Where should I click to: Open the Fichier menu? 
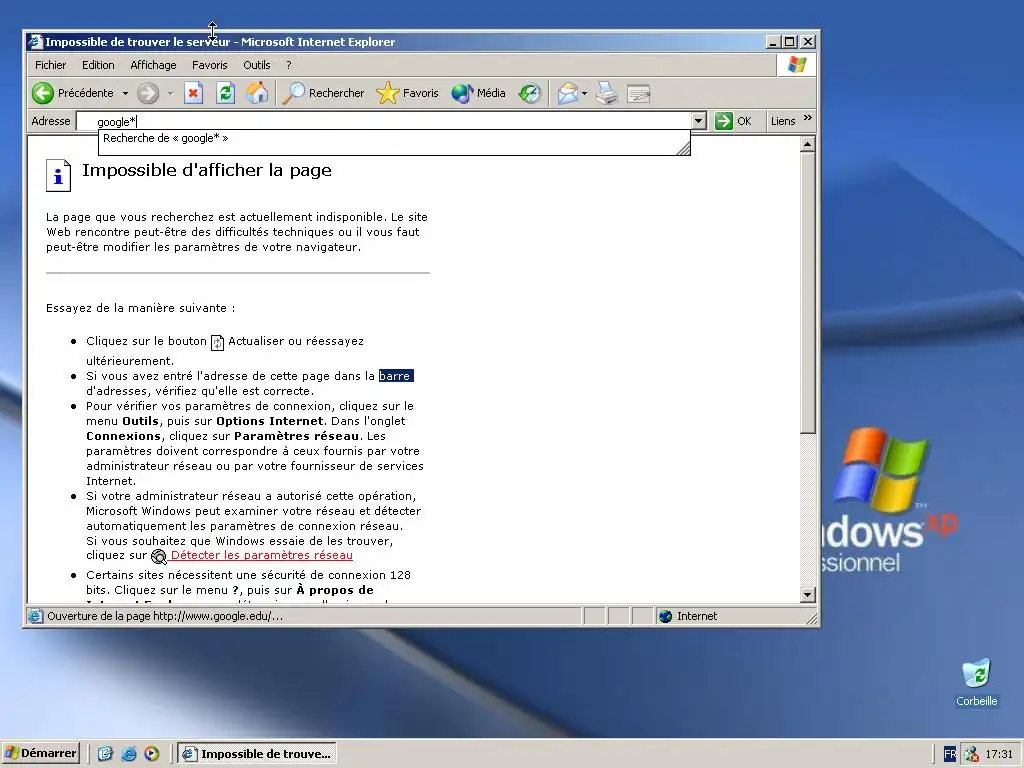(x=50, y=65)
